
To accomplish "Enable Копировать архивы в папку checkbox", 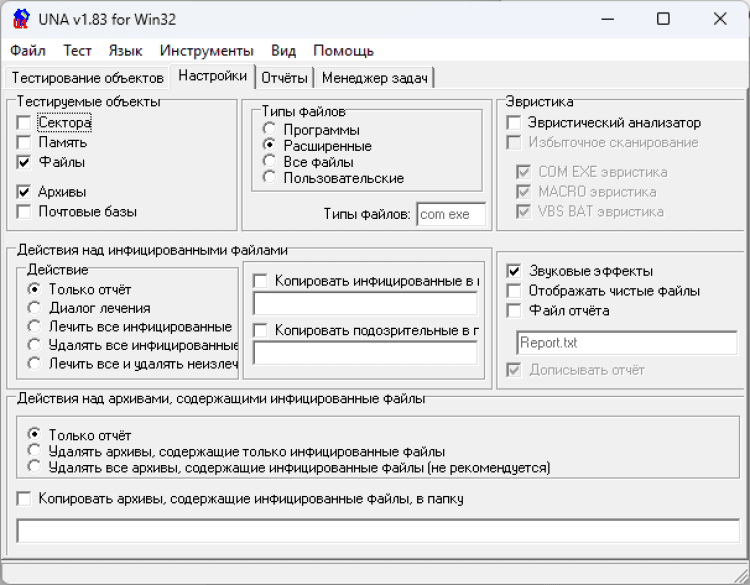I will 23,499.
